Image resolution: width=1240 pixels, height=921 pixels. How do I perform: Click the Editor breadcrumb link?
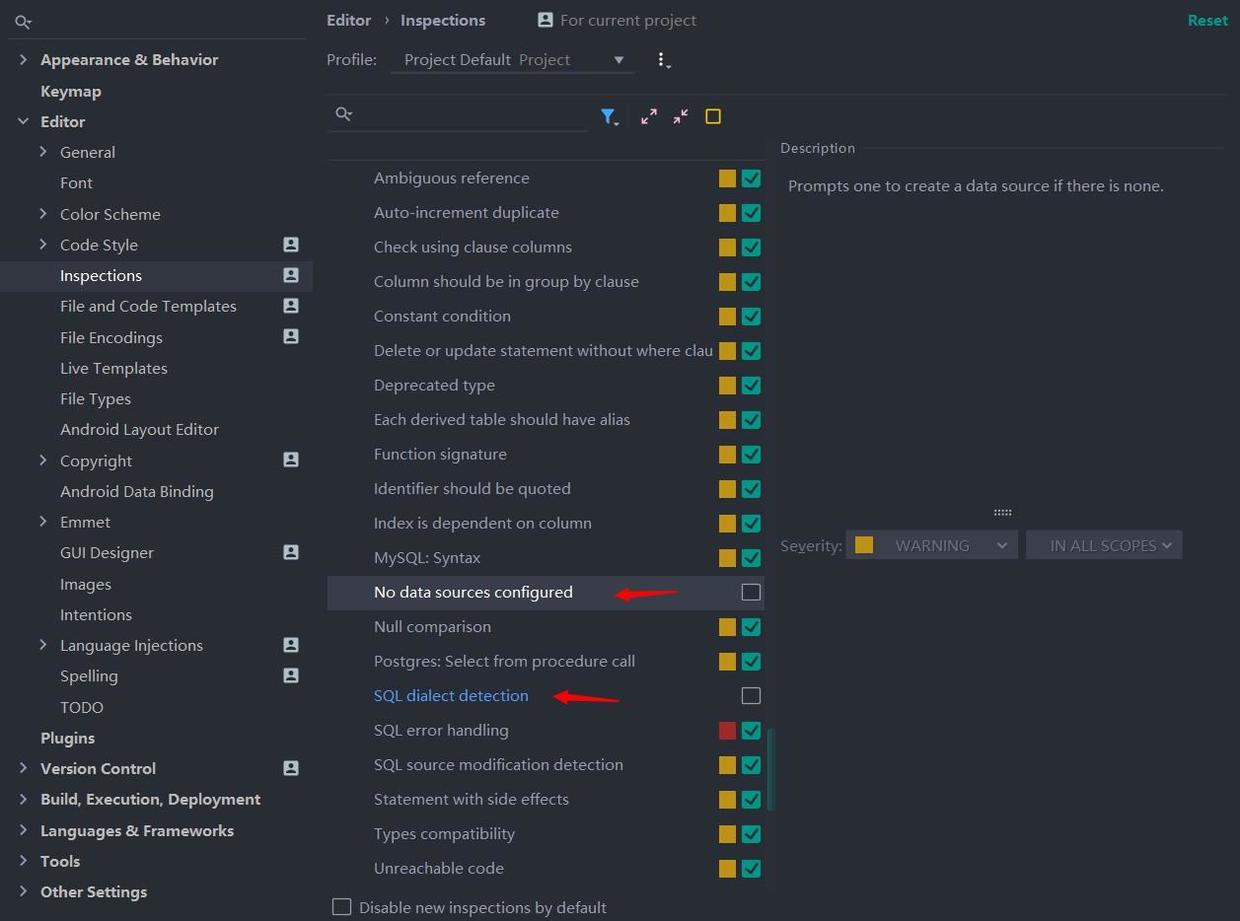[x=348, y=20]
